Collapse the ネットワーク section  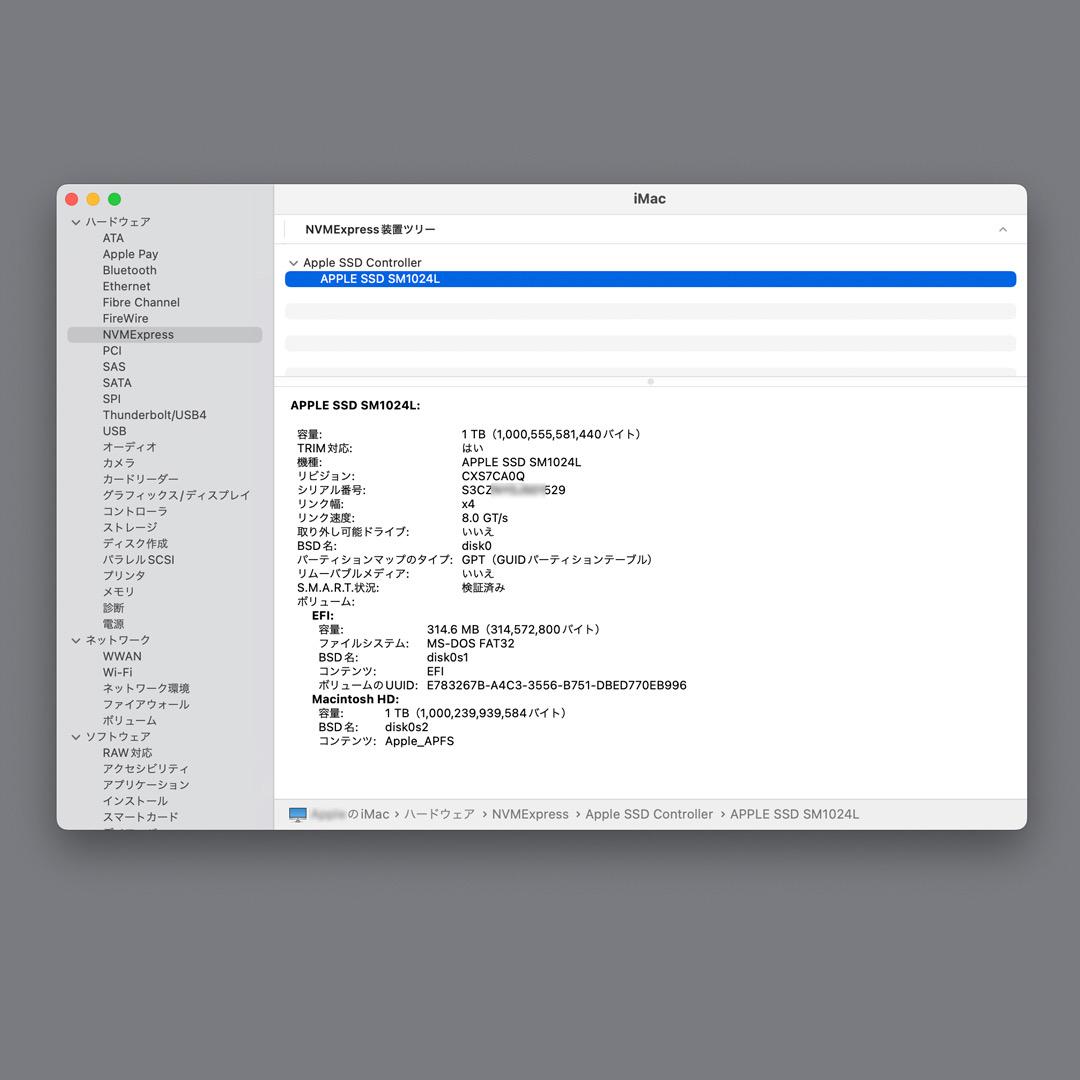click(x=76, y=641)
